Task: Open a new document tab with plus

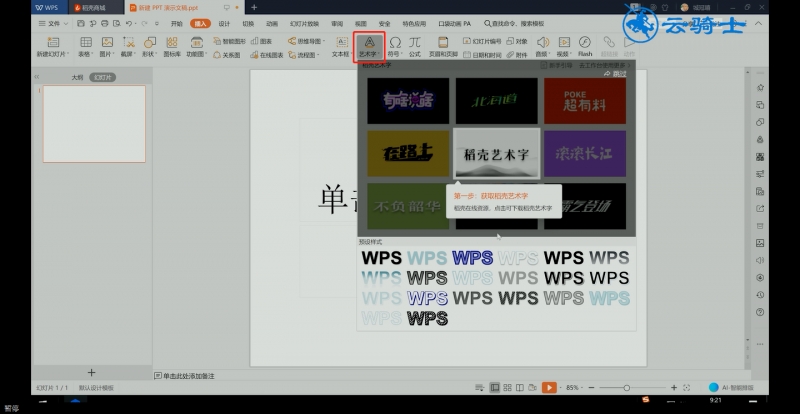Action: tap(254, 7)
